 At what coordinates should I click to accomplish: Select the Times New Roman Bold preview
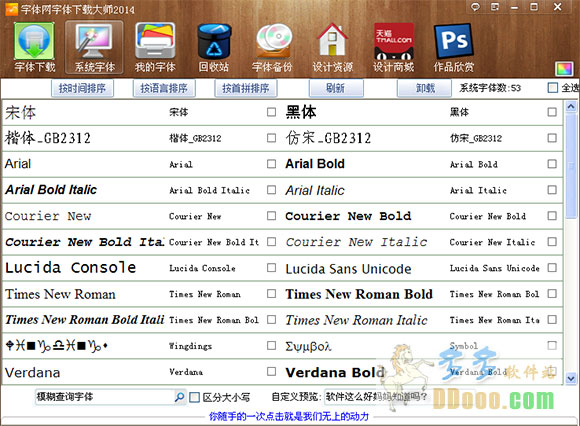pyautogui.click(x=359, y=294)
